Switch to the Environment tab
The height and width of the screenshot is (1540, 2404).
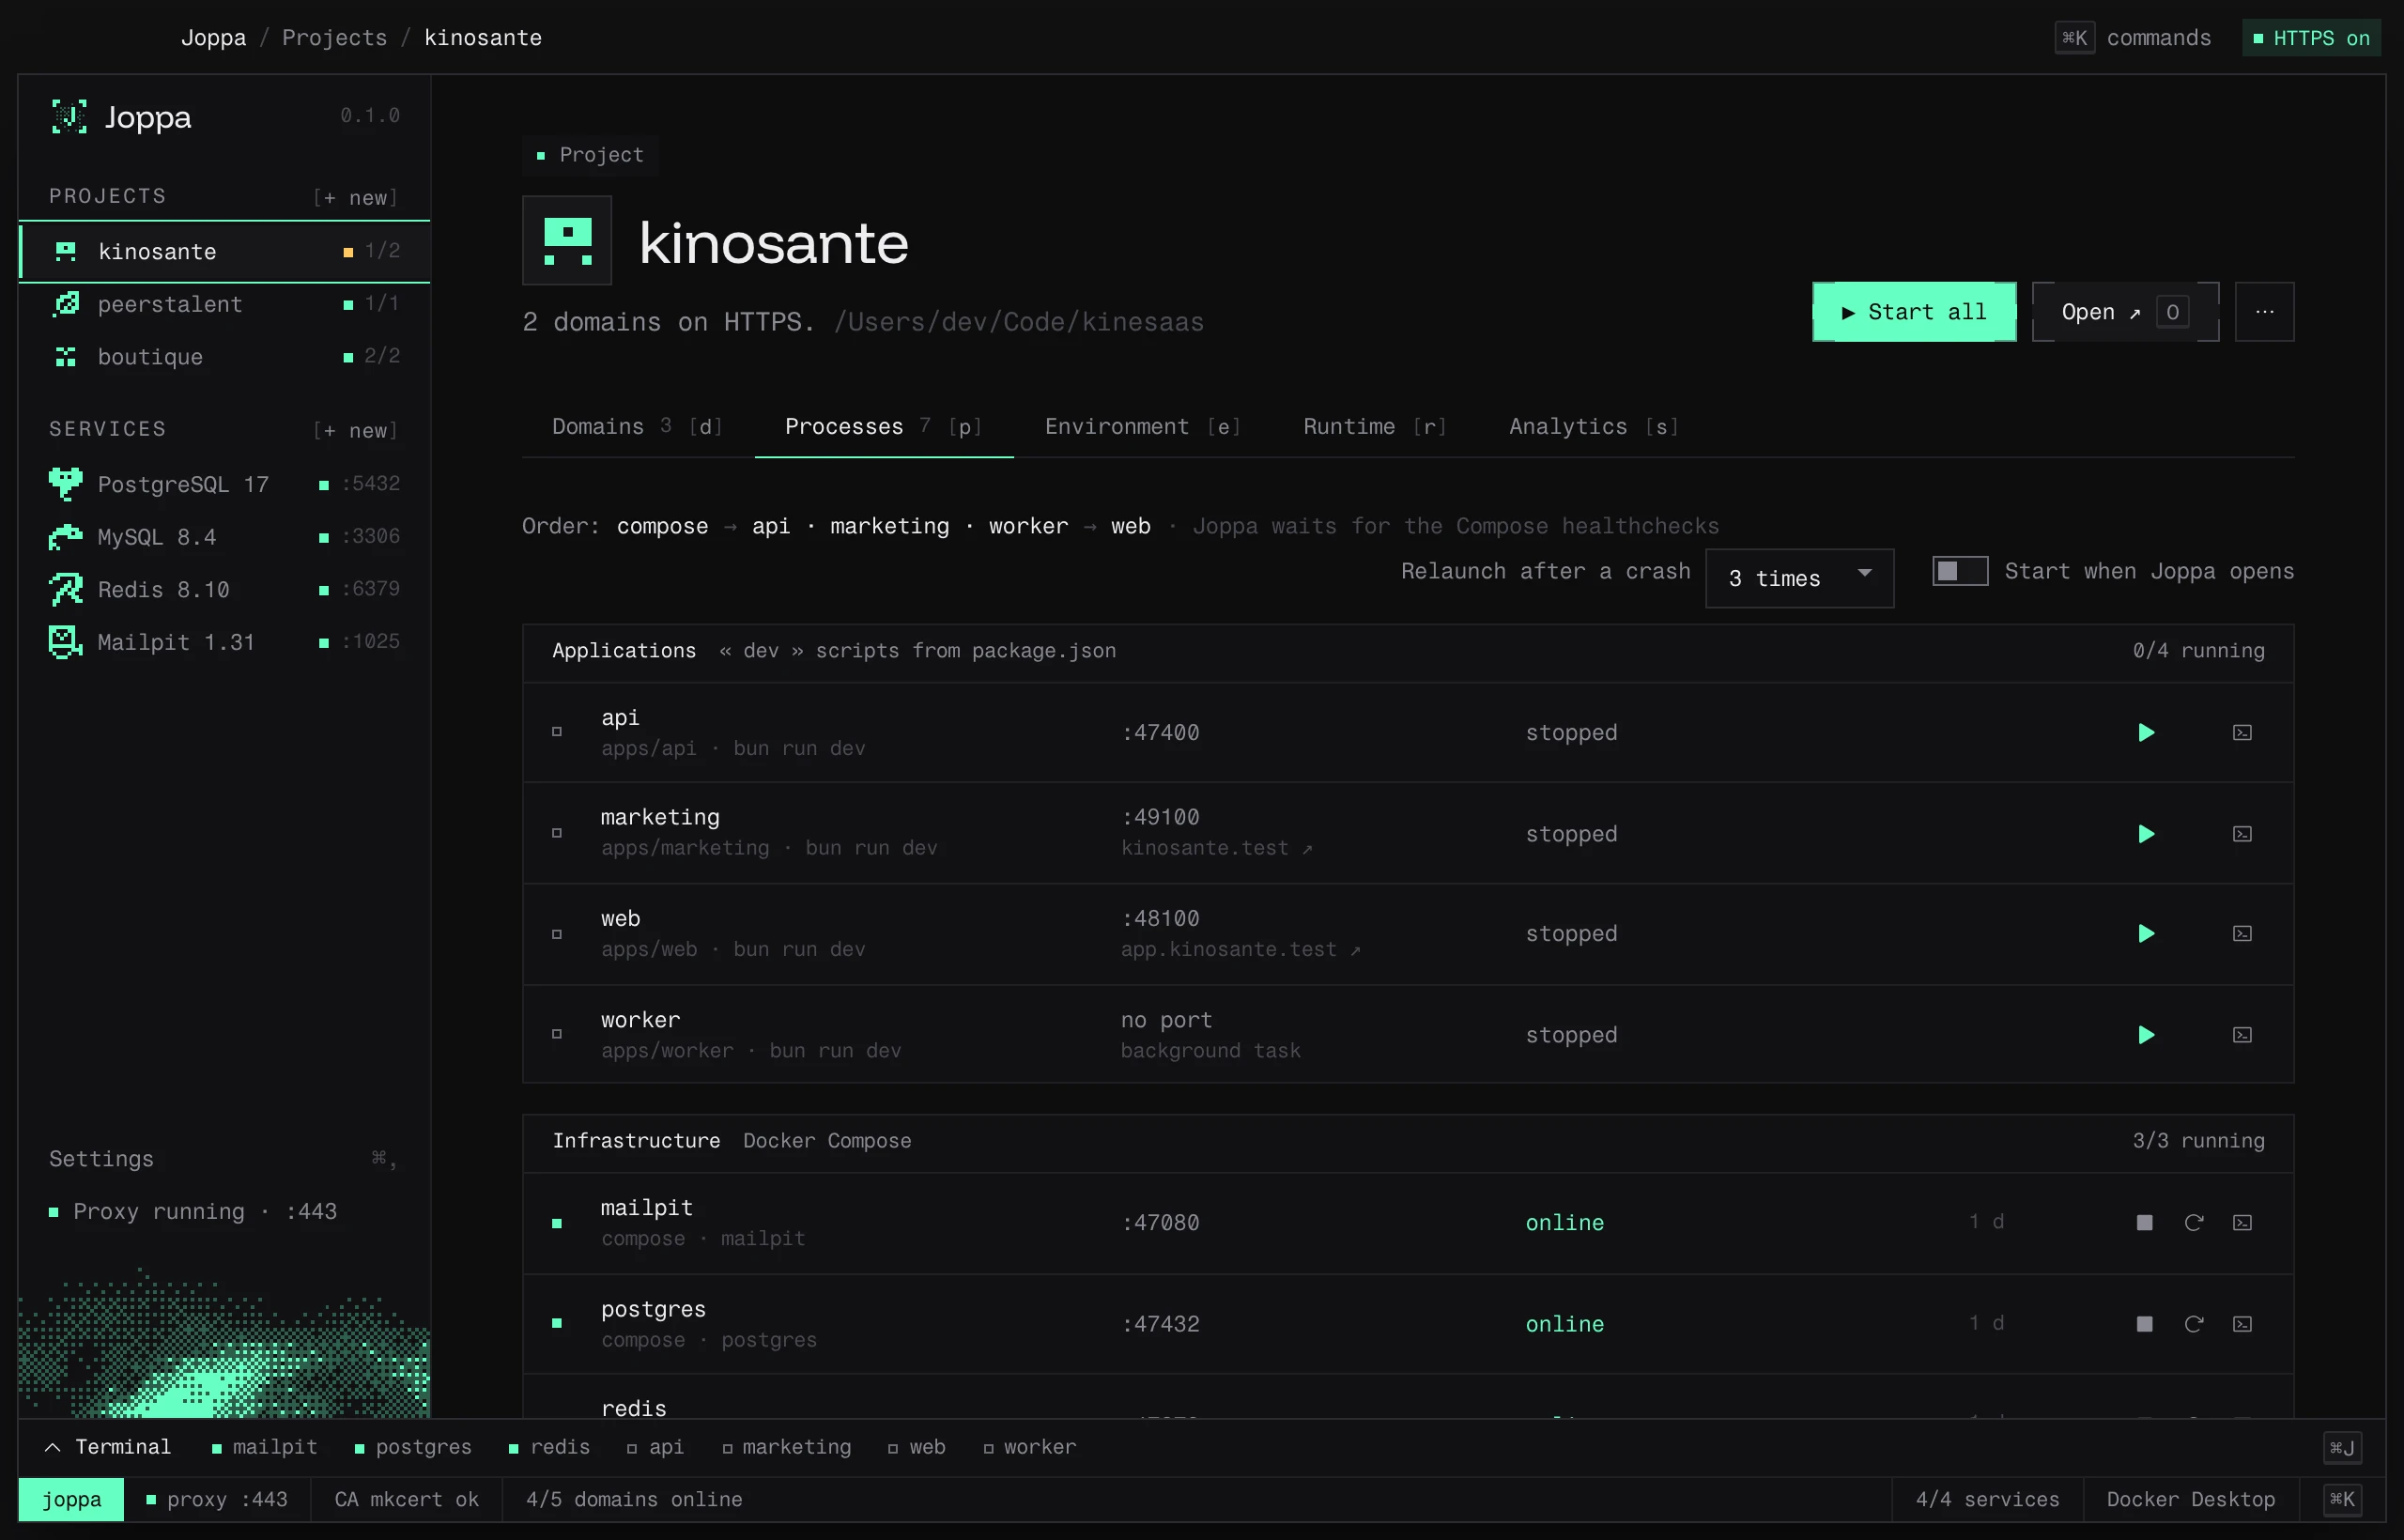click(1142, 427)
